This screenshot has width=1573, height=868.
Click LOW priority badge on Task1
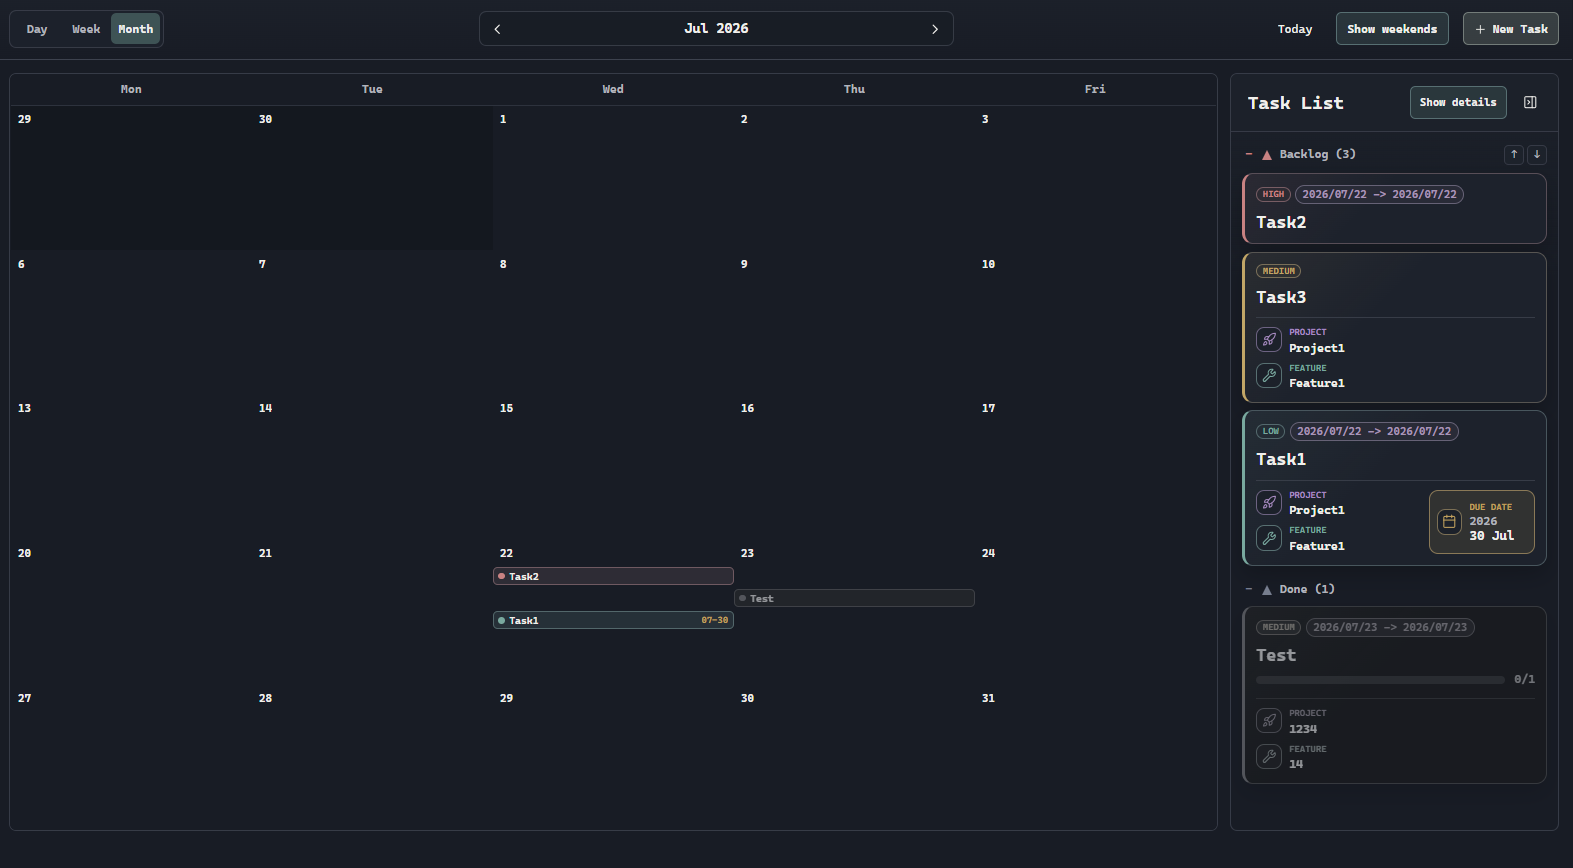point(1270,431)
